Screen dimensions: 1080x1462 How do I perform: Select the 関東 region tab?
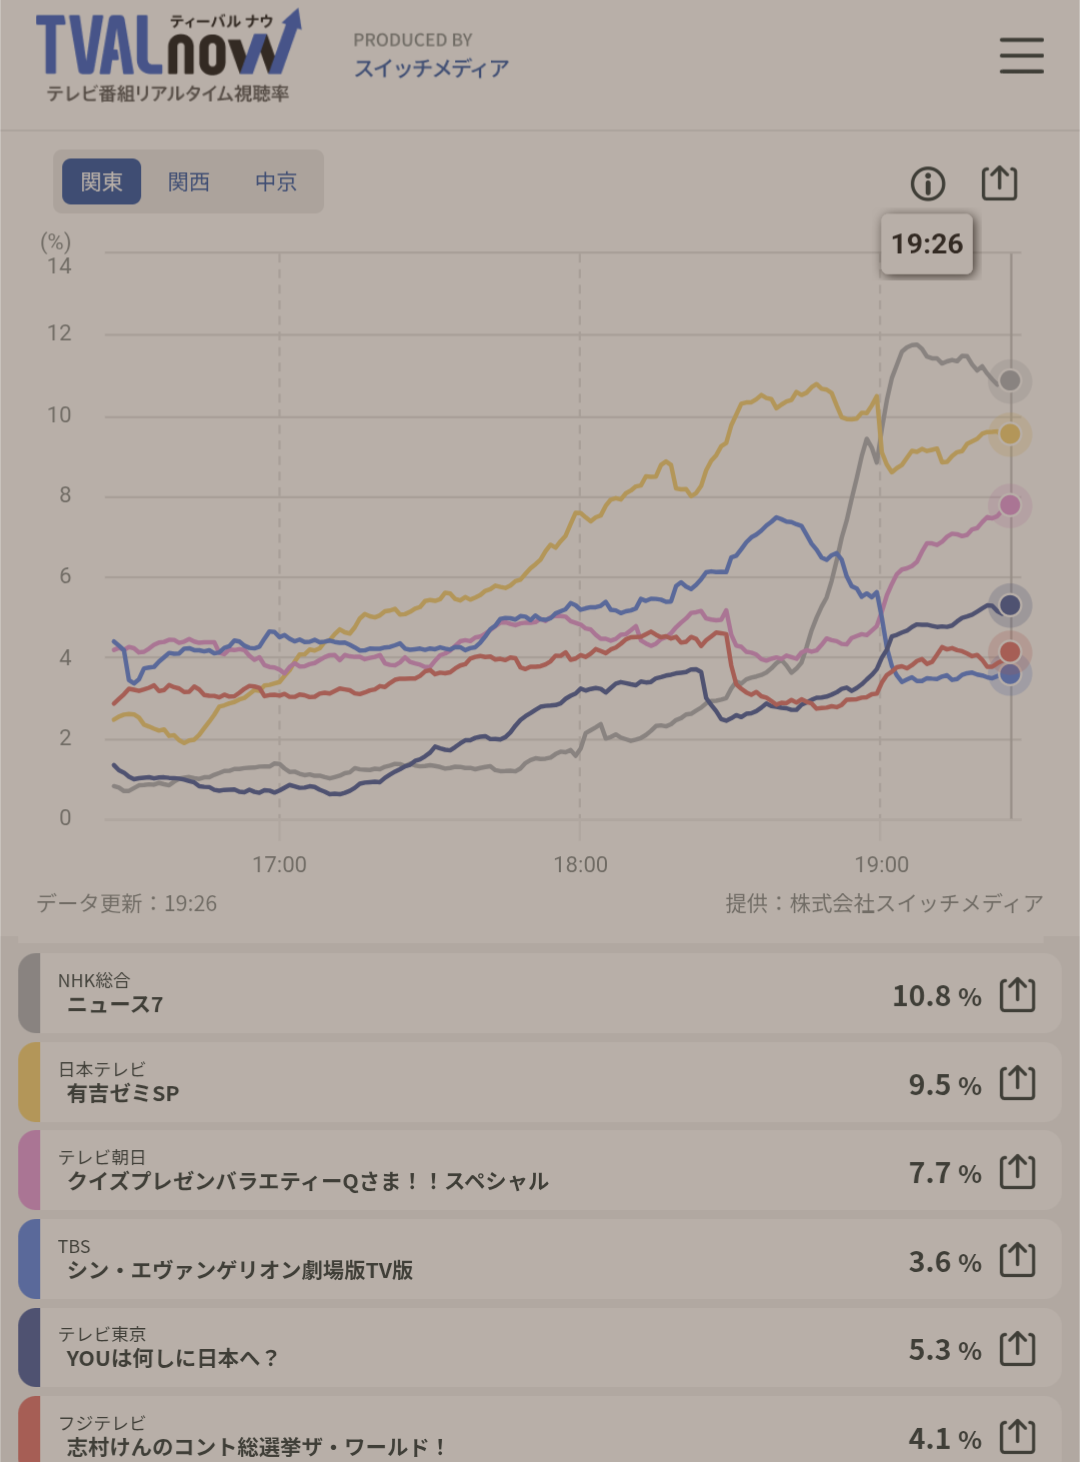(x=102, y=182)
